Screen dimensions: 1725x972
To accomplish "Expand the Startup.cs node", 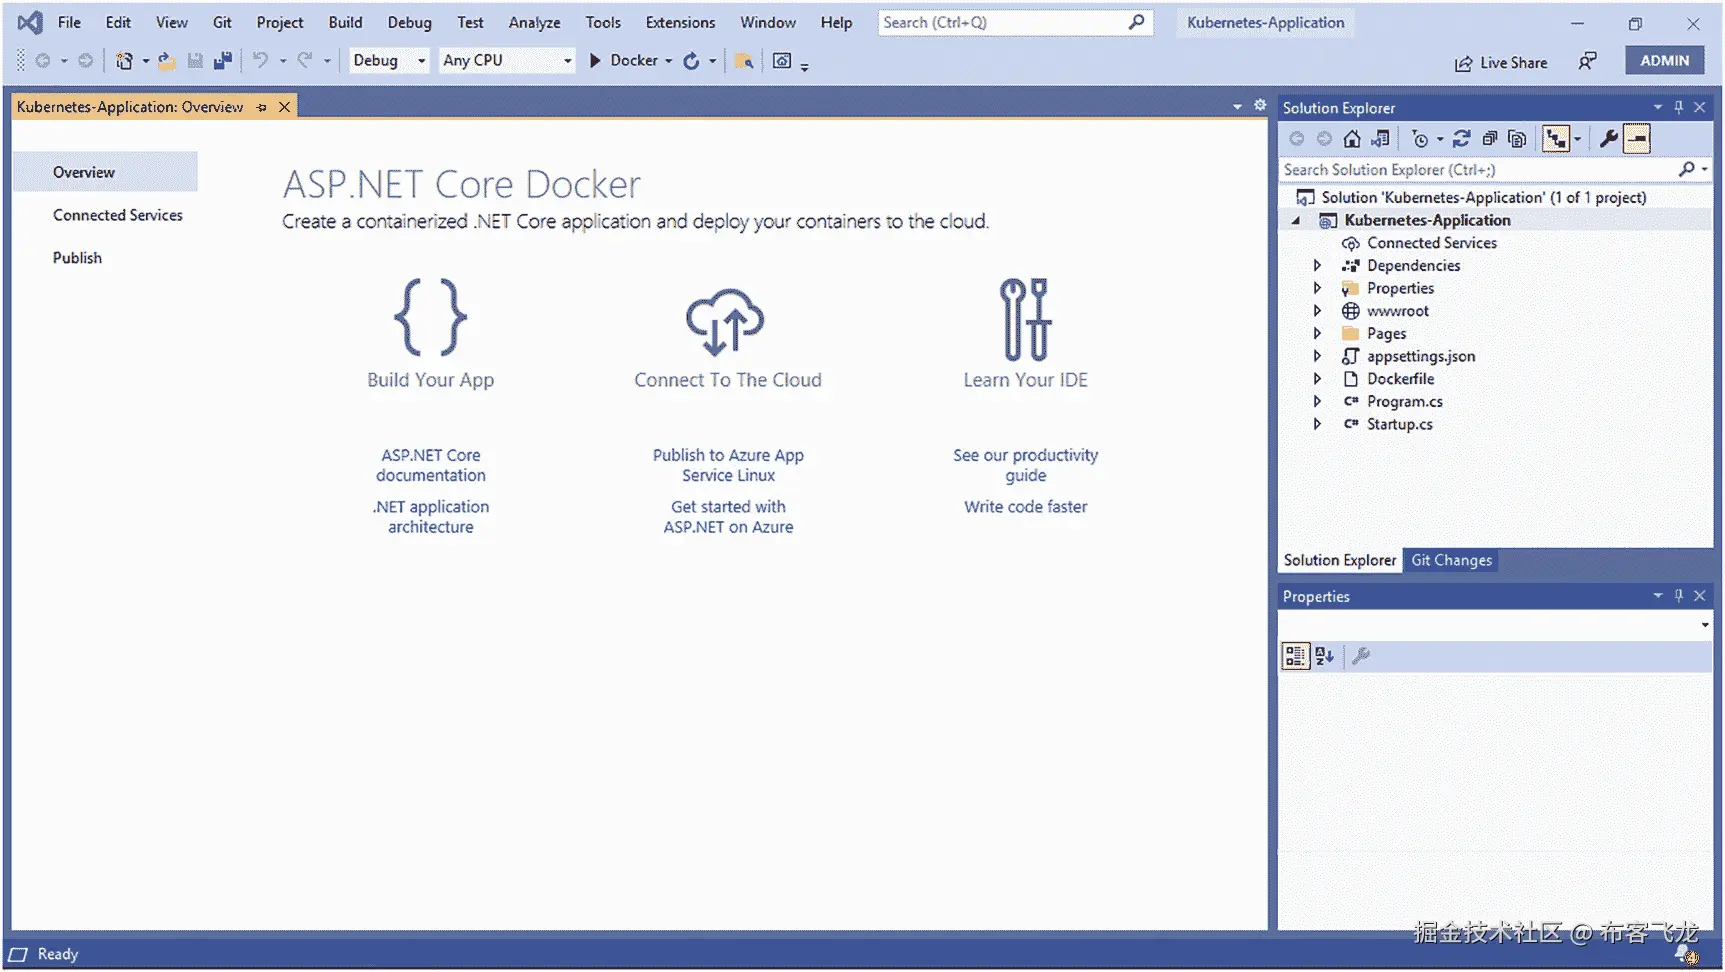I will click(1317, 424).
